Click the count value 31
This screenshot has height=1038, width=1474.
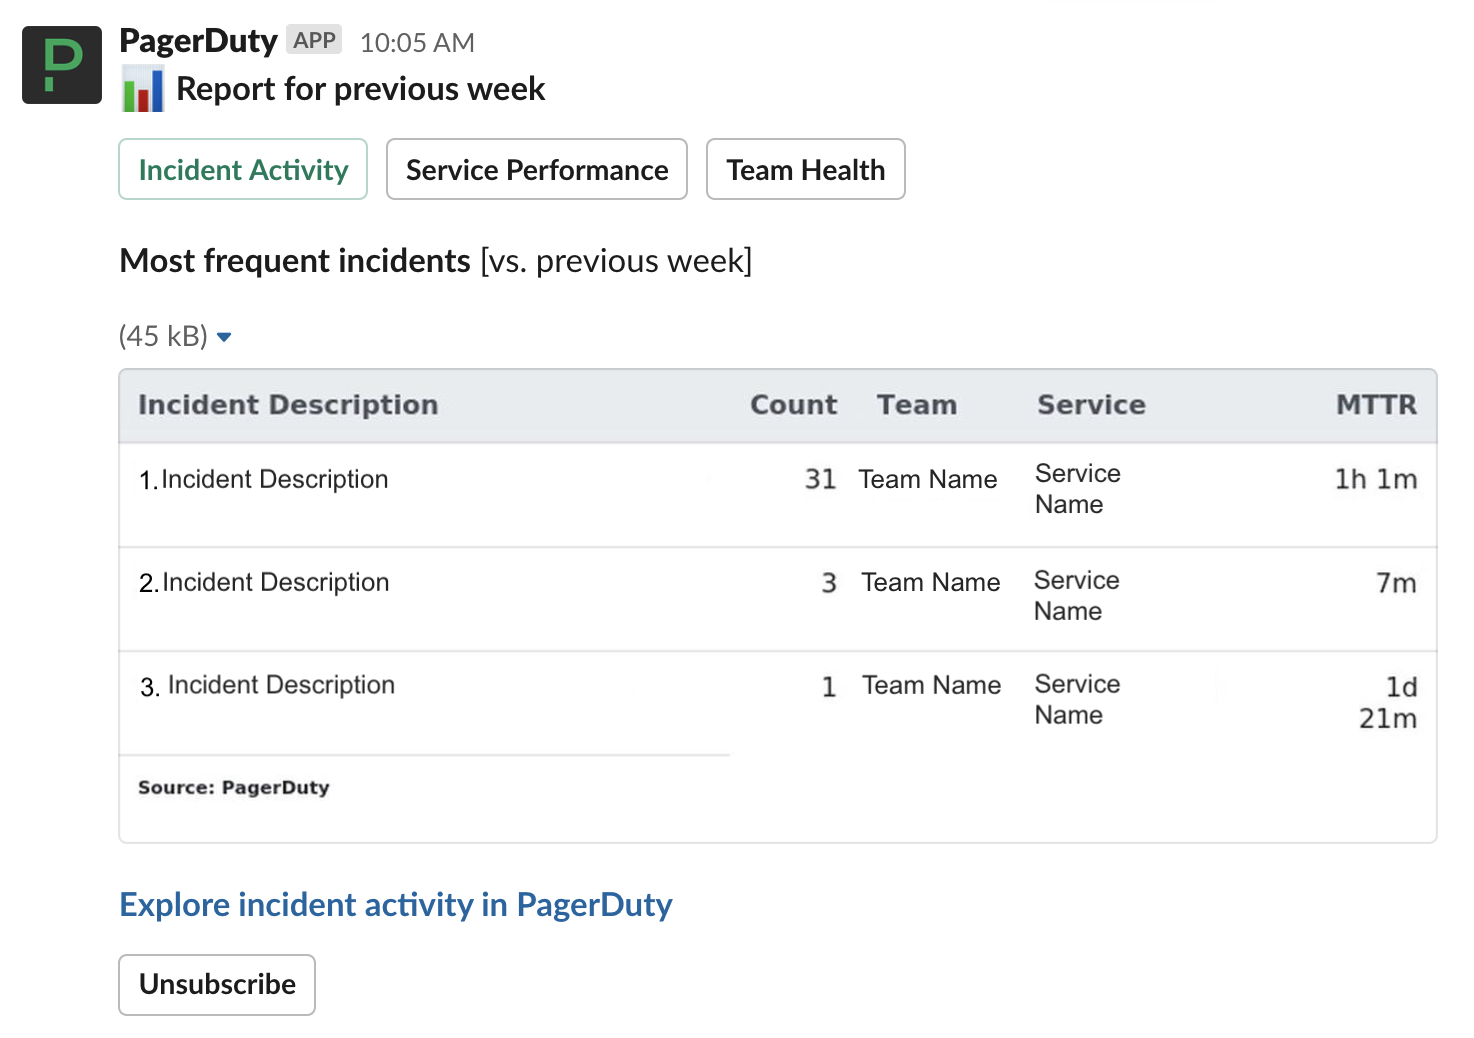point(820,480)
